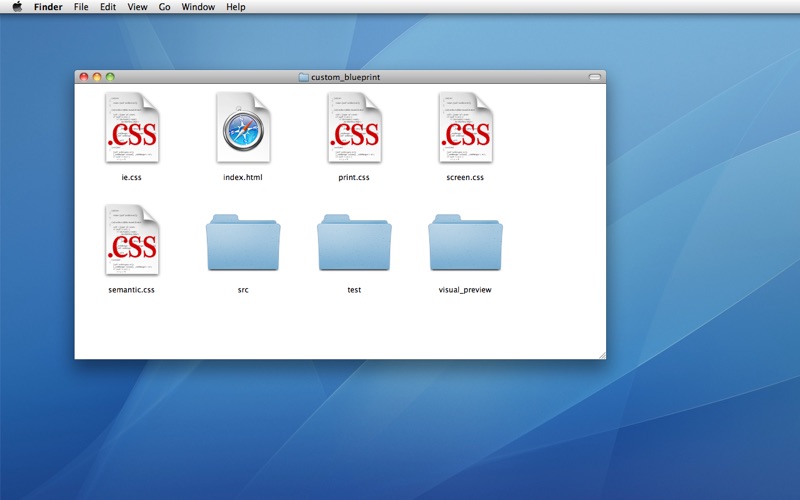Open the View menu
This screenshot has height=500, width=800.
point(137,7)
